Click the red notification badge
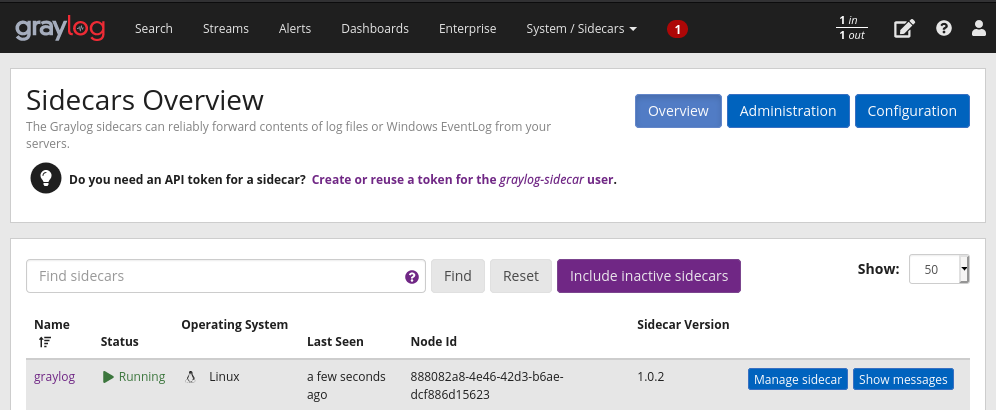 point(677,29)
